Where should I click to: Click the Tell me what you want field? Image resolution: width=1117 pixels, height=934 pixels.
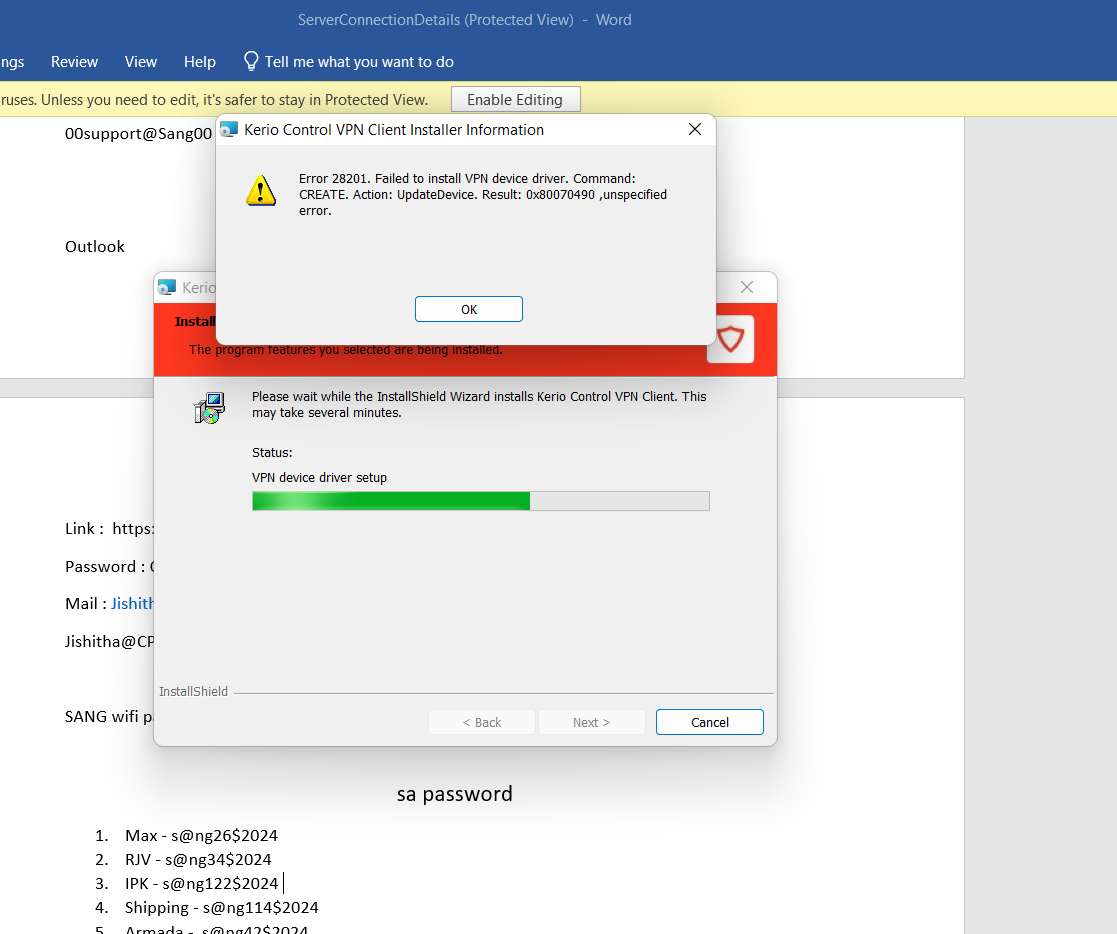click(359, 62)
